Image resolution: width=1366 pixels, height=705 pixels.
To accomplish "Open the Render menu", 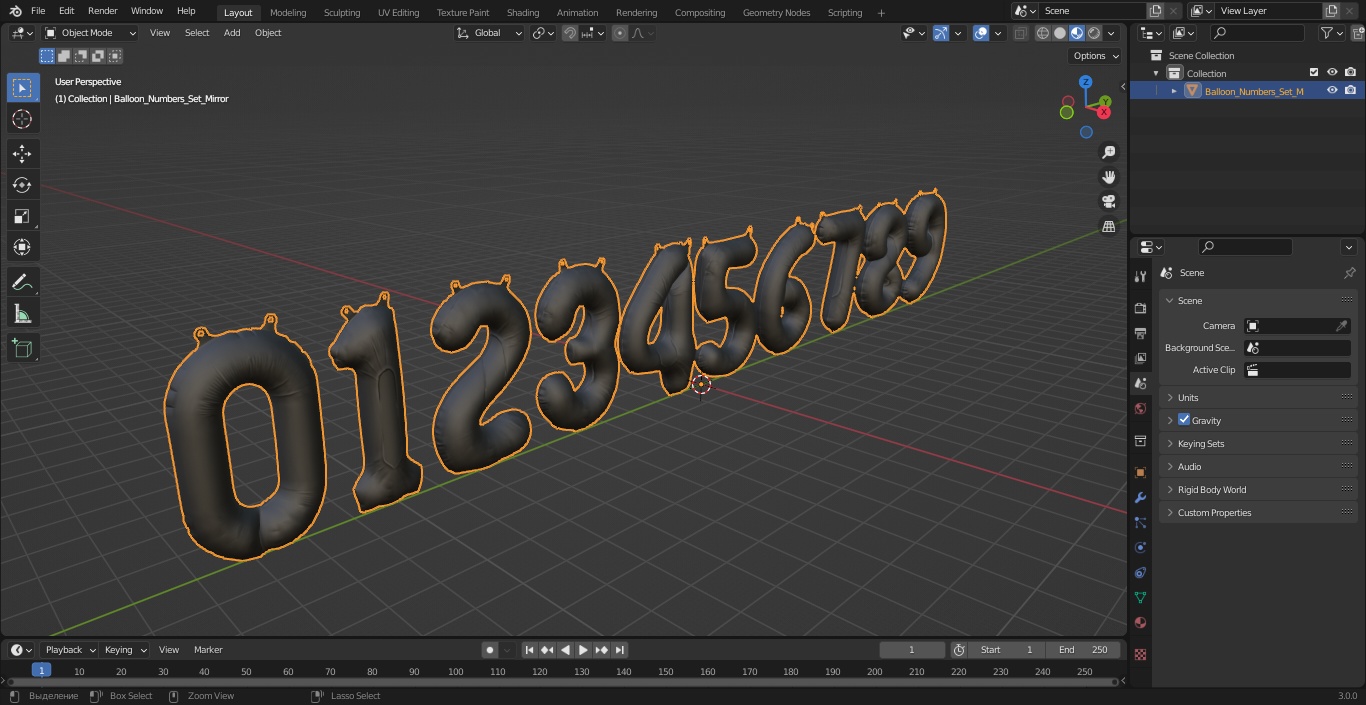I will pyautogui.click(x=103, y=11).
